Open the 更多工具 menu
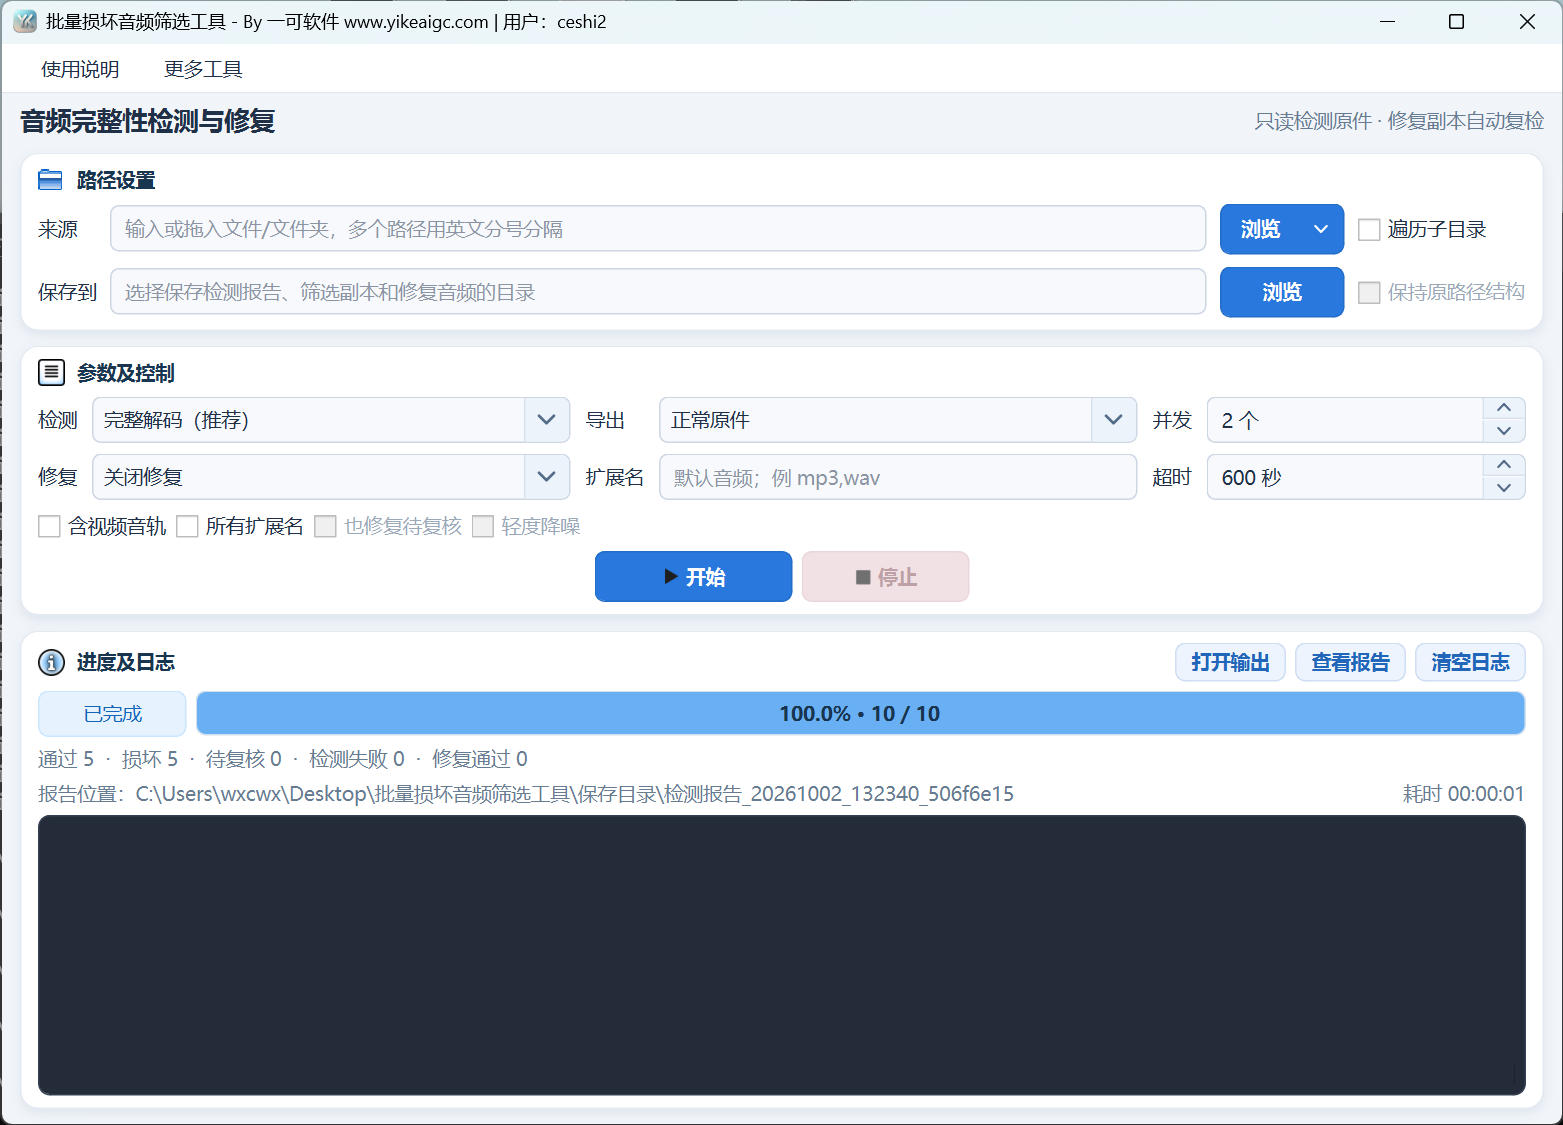 coord(203,69)
